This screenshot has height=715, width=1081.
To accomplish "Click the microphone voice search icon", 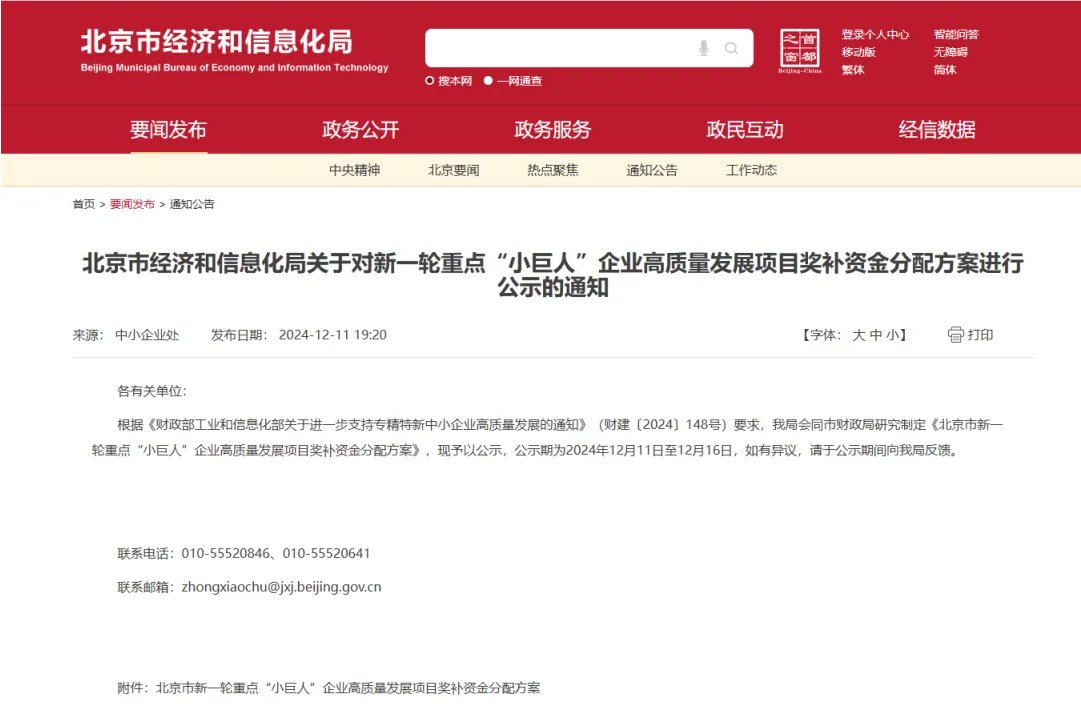I will pyautogui.click(x=704, y=48).
